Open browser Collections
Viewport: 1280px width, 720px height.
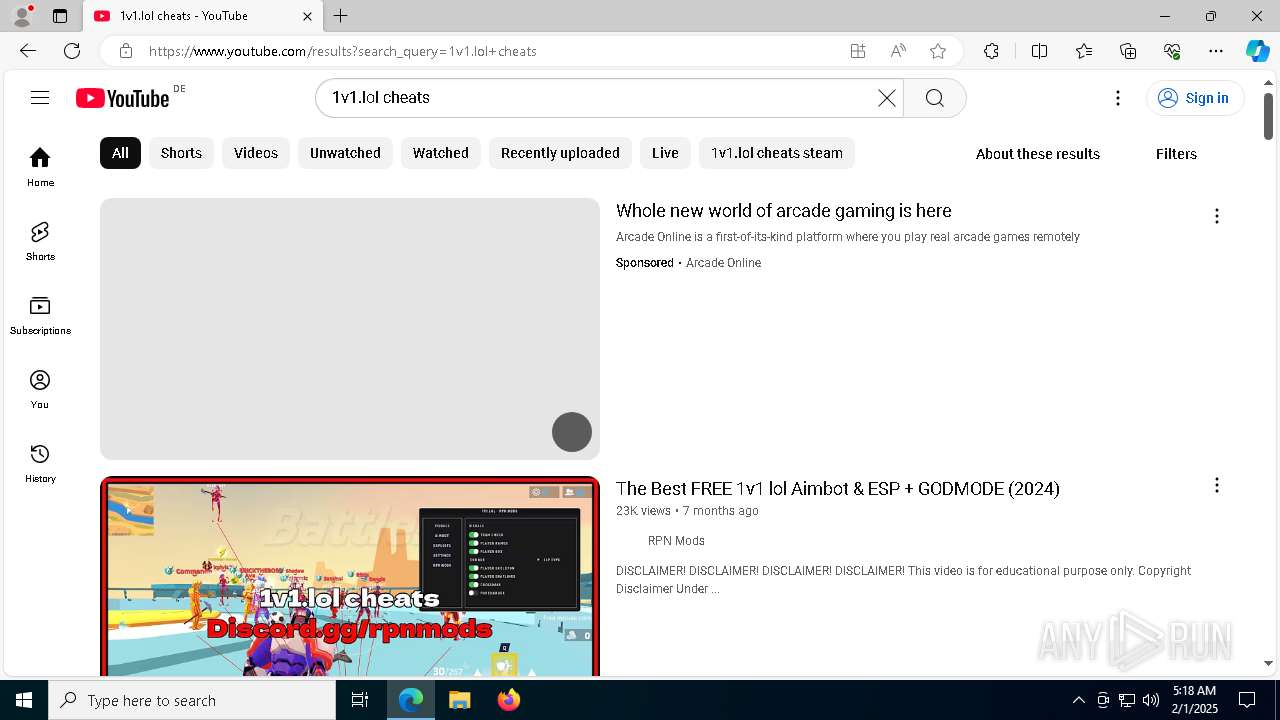click(x=1128, y=51)
